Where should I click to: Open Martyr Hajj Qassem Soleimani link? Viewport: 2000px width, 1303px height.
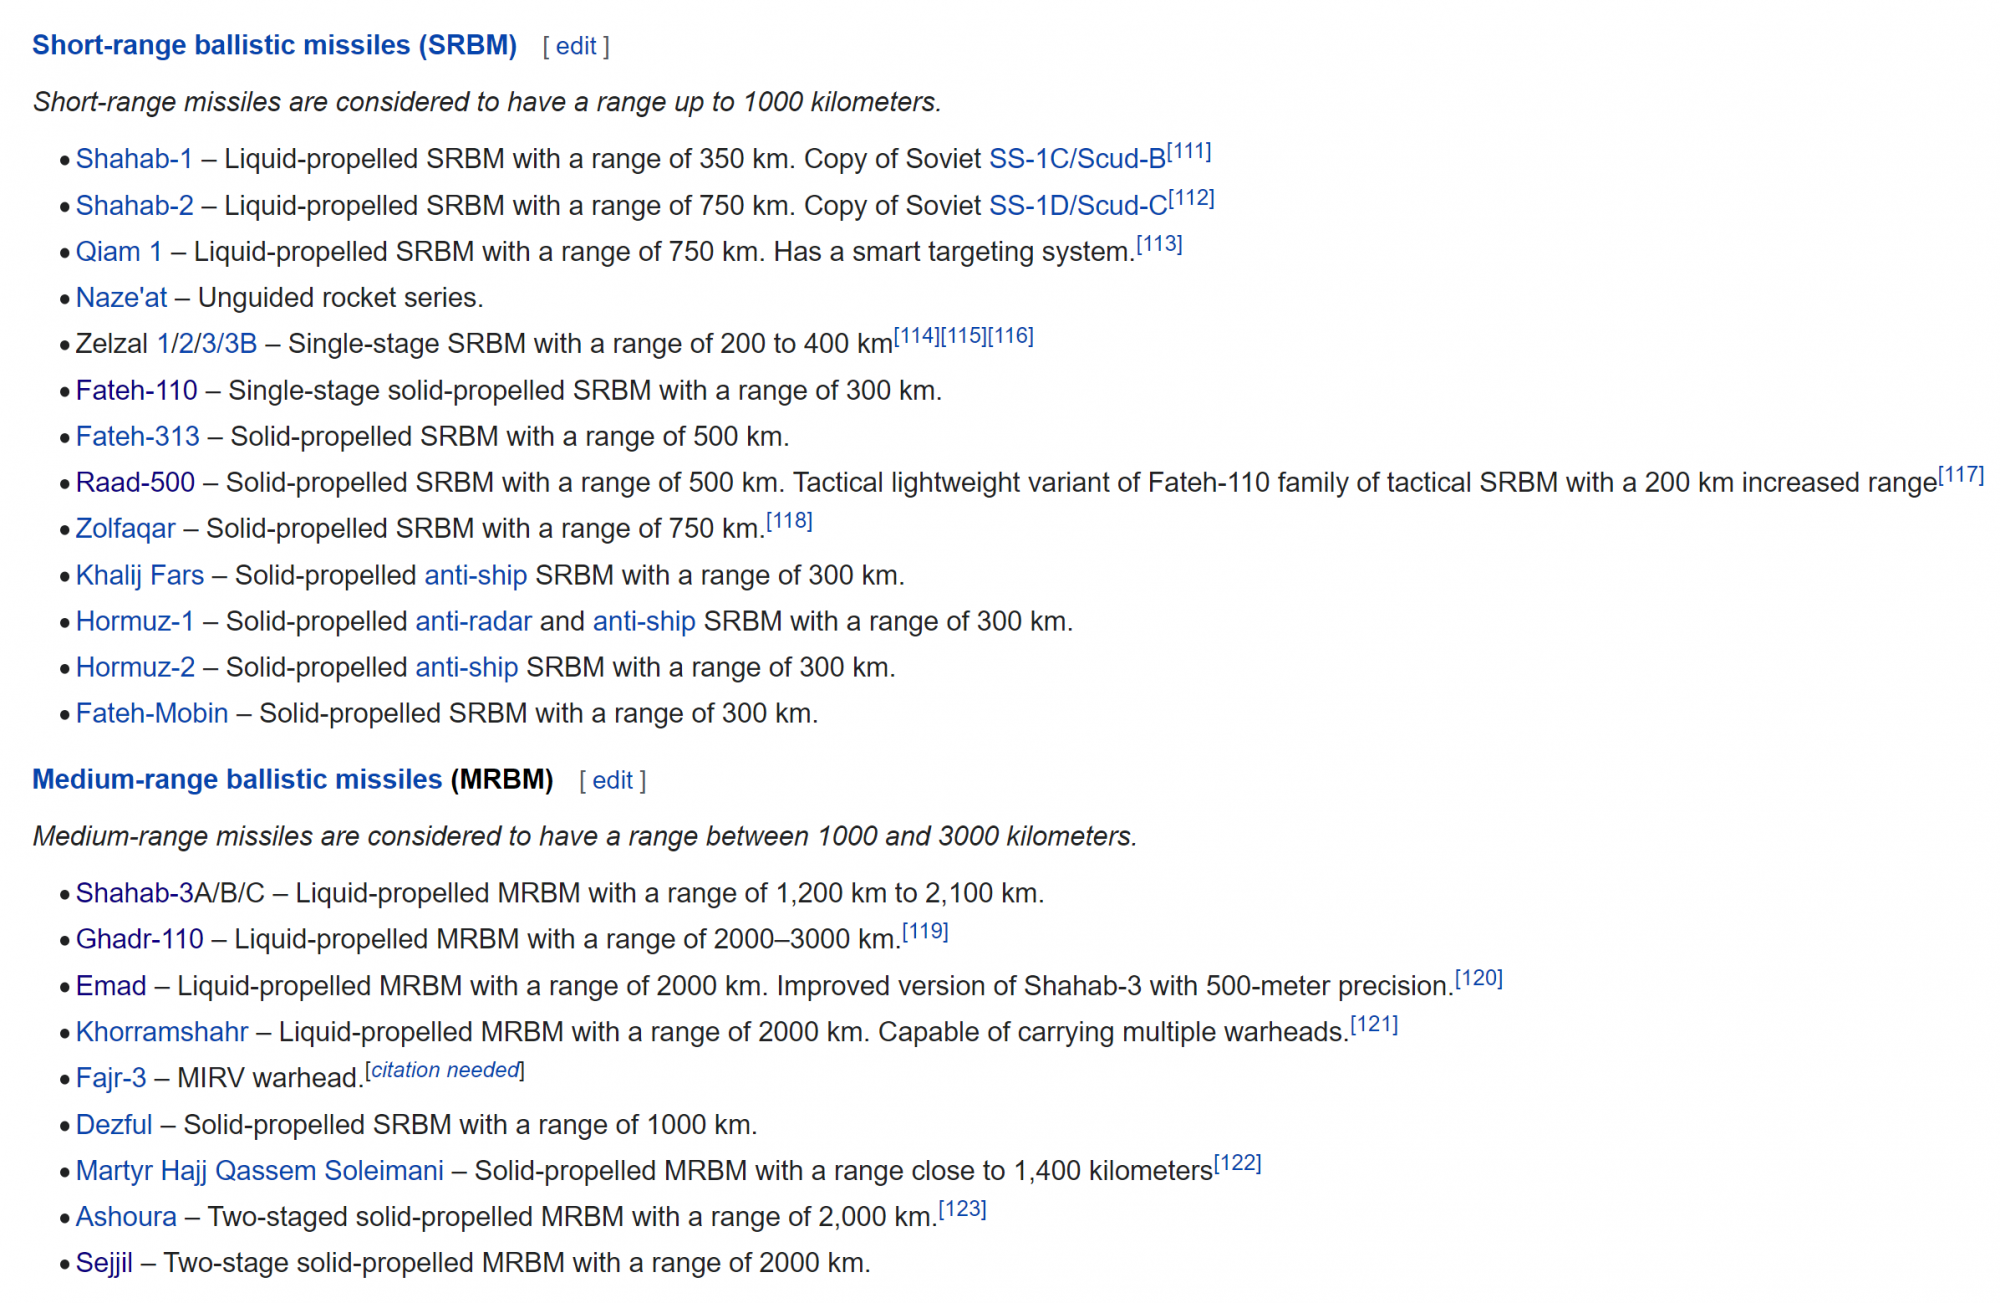[260, 1171]
